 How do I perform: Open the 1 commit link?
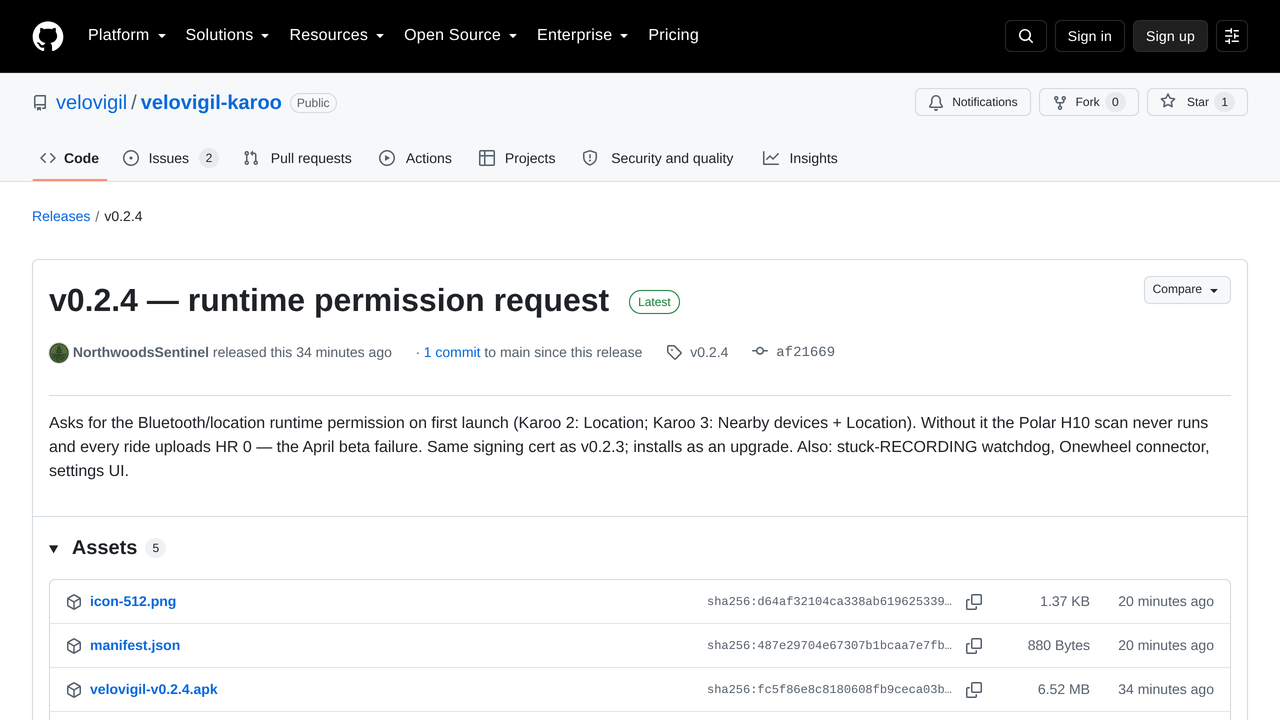(x=452, y=352)
